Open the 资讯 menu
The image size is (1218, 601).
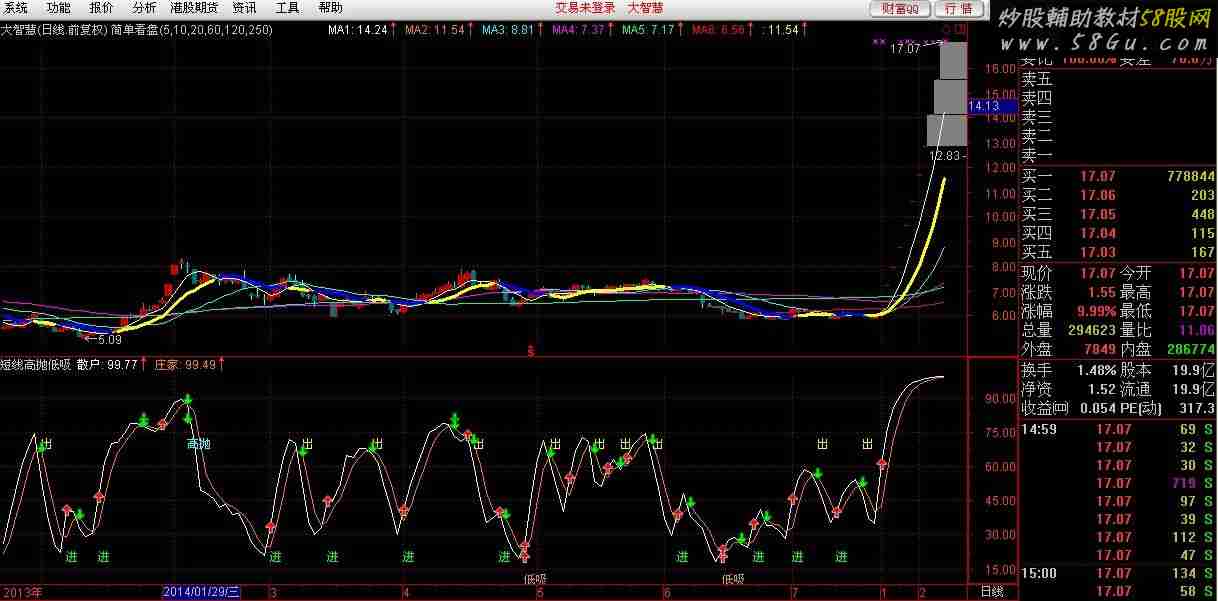pyautogui.click(x=245, y=8)
